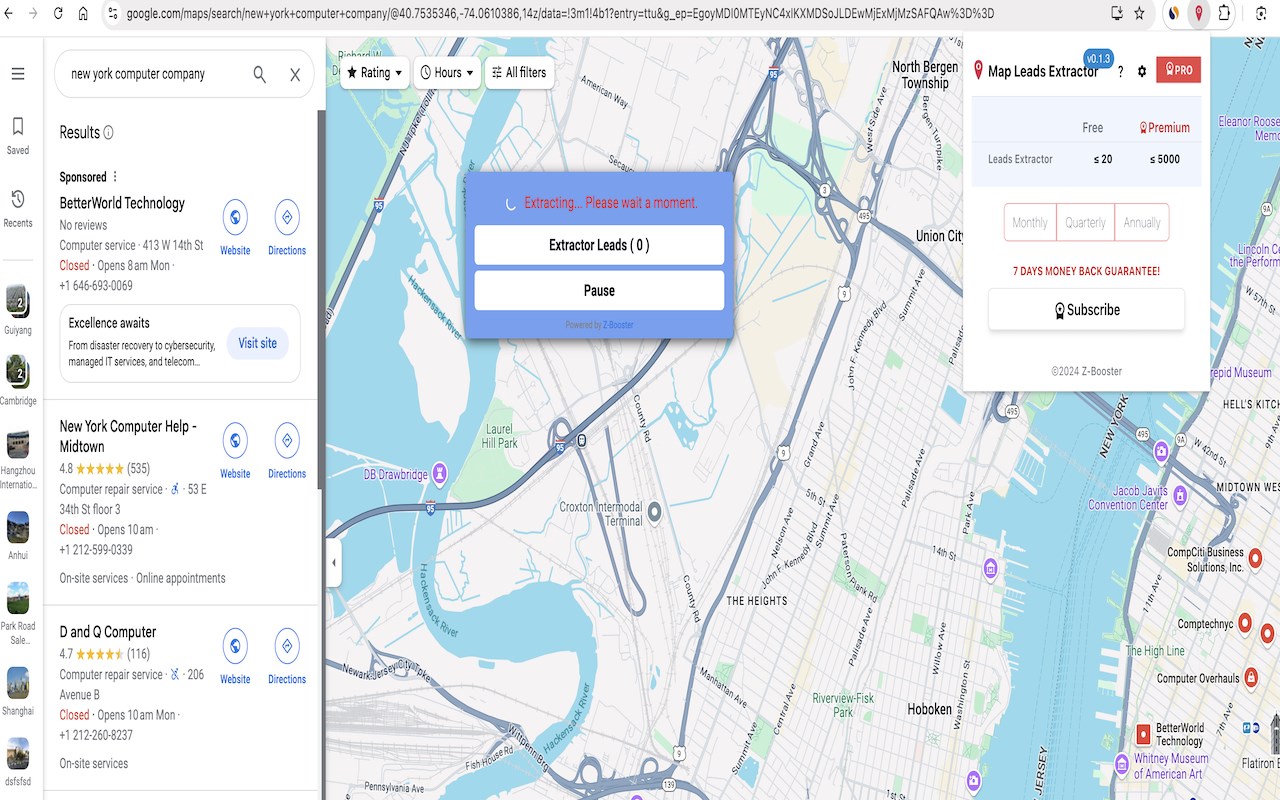Viewport: 1280px width, 800px height.
Task: Click Extractor Leads ( 0 ) button
Action: tap(599, 245)
